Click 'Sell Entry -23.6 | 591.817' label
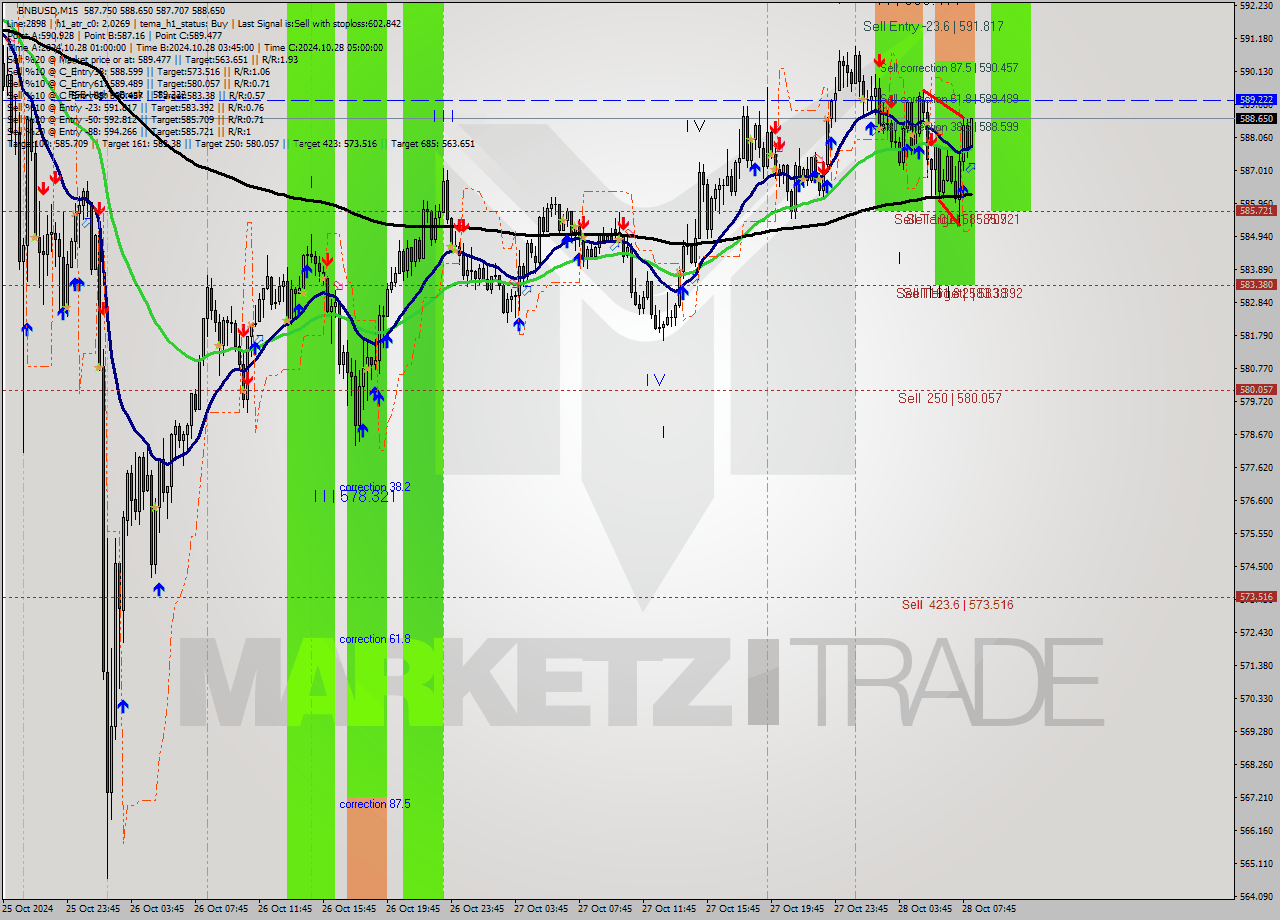 point(933,27)
